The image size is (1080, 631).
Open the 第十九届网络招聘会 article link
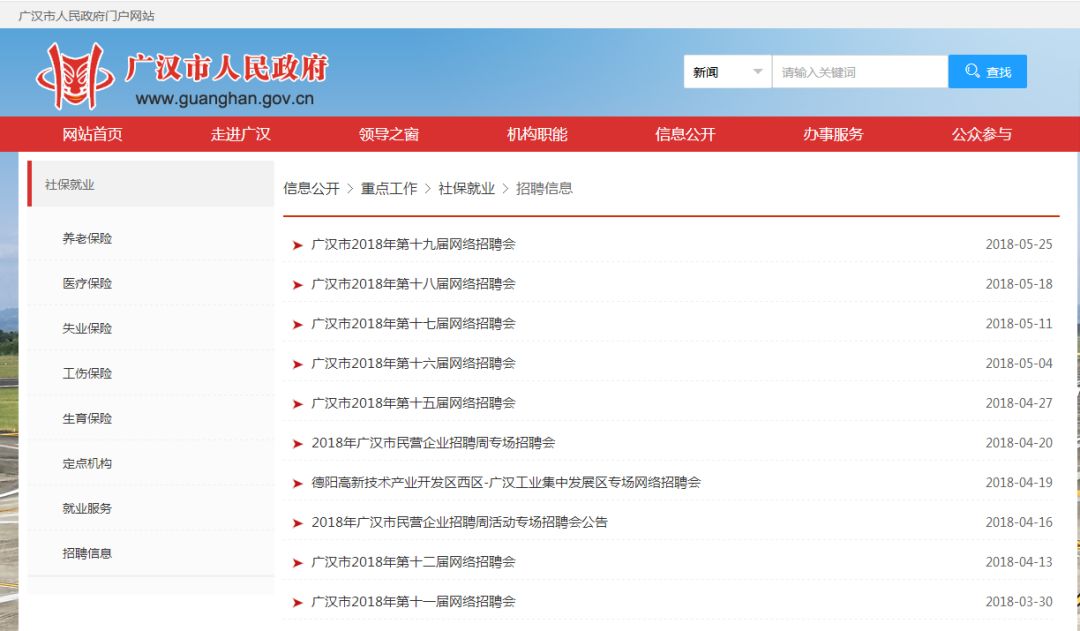pyautogui.click(x=413, y=244)
